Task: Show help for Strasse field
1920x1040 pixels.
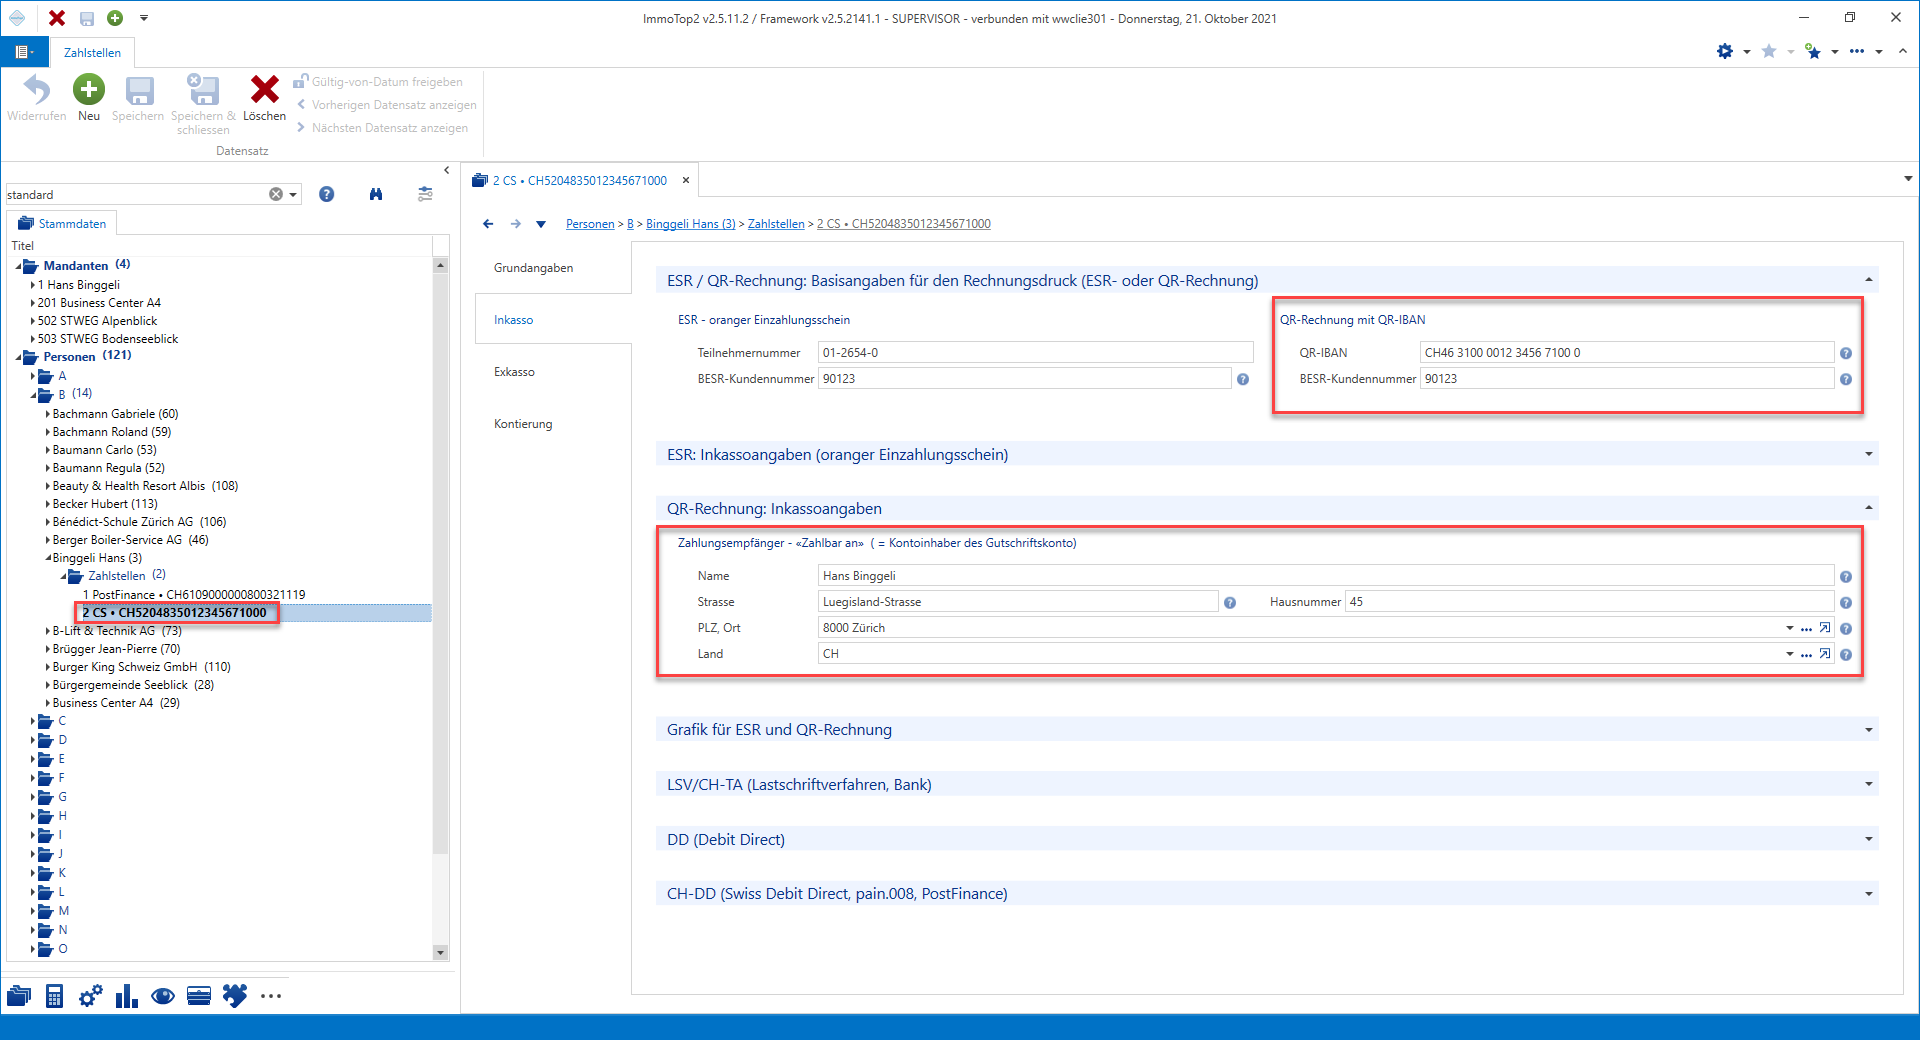Action: pos(1230,603)
